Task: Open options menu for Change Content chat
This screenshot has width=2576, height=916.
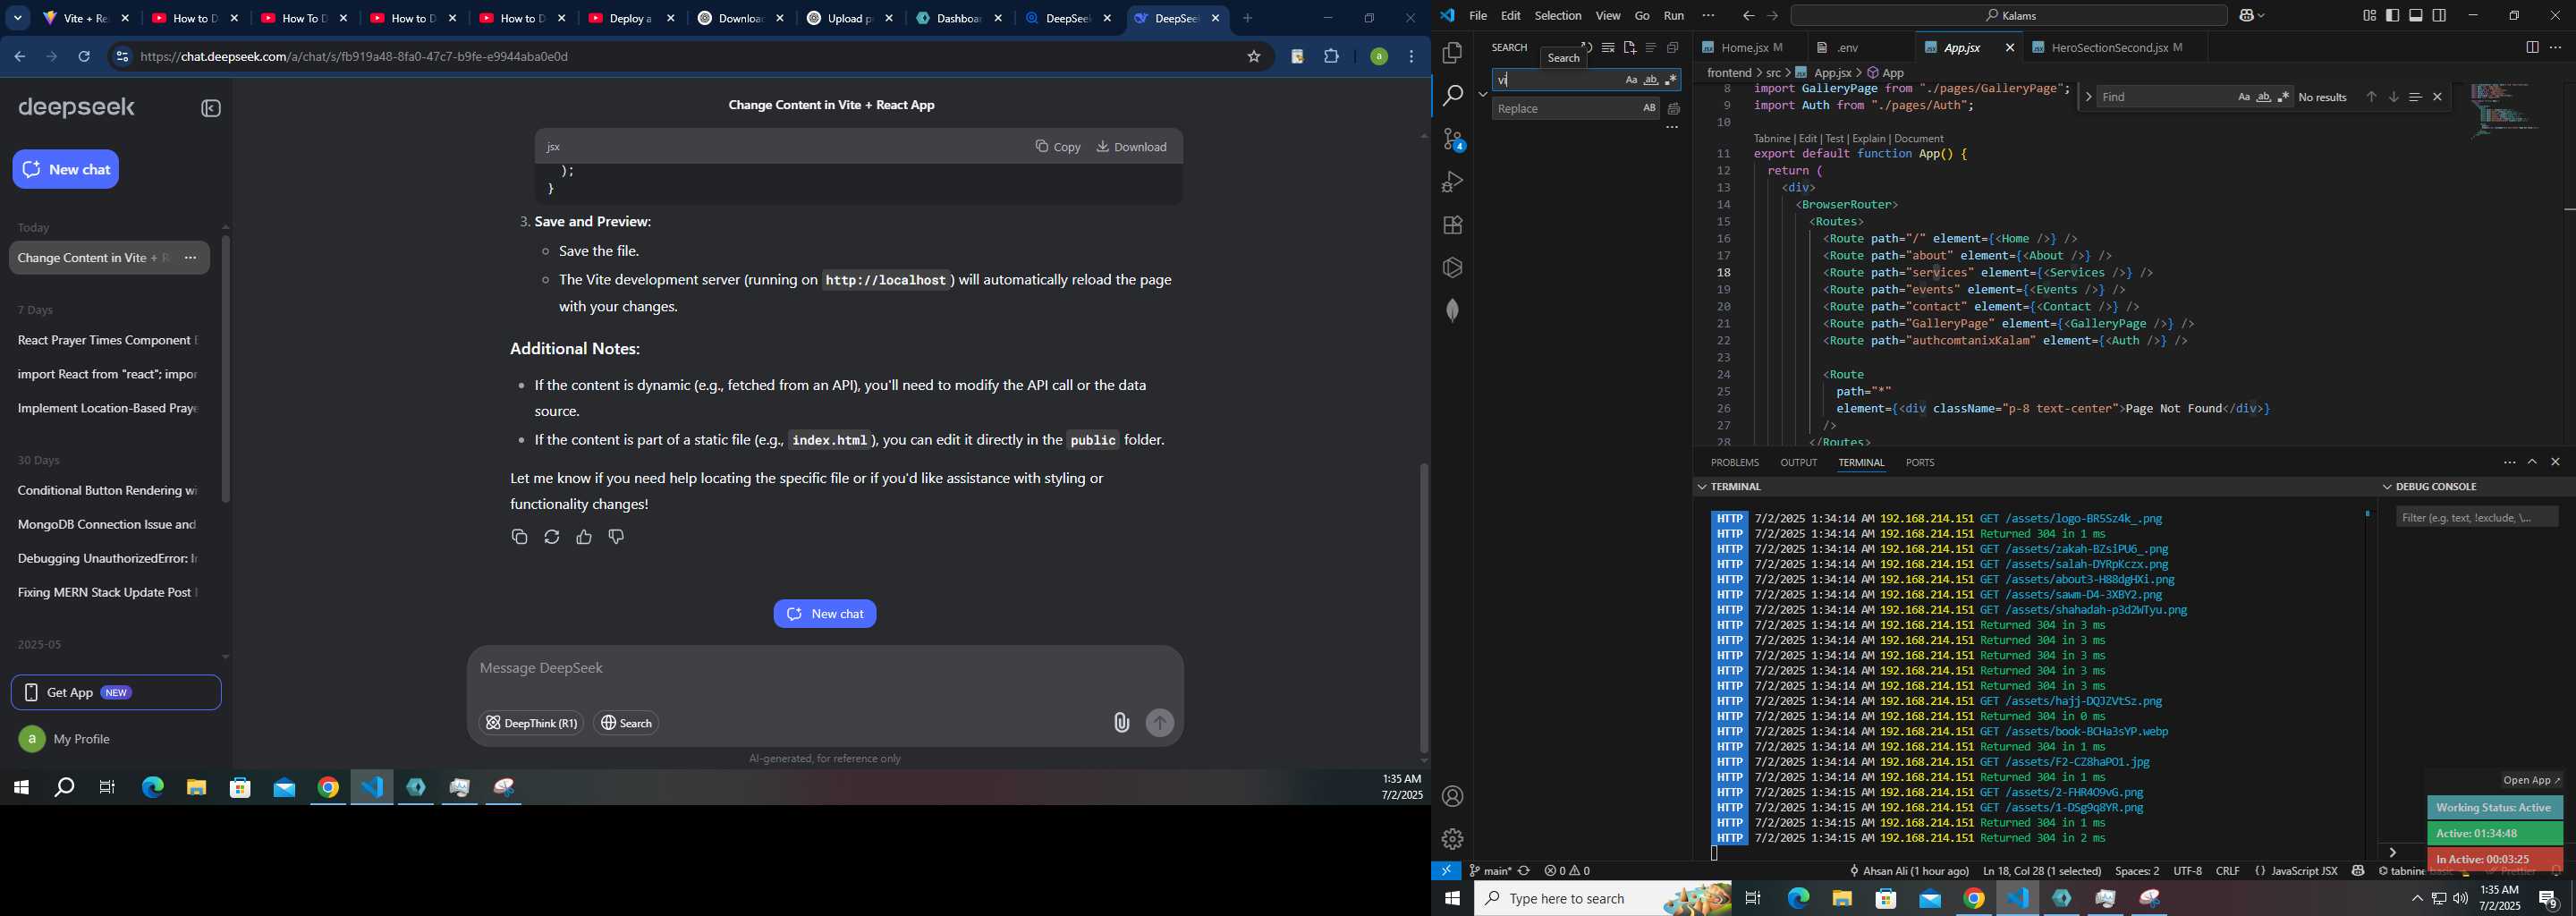Action: tap(190, 258)
